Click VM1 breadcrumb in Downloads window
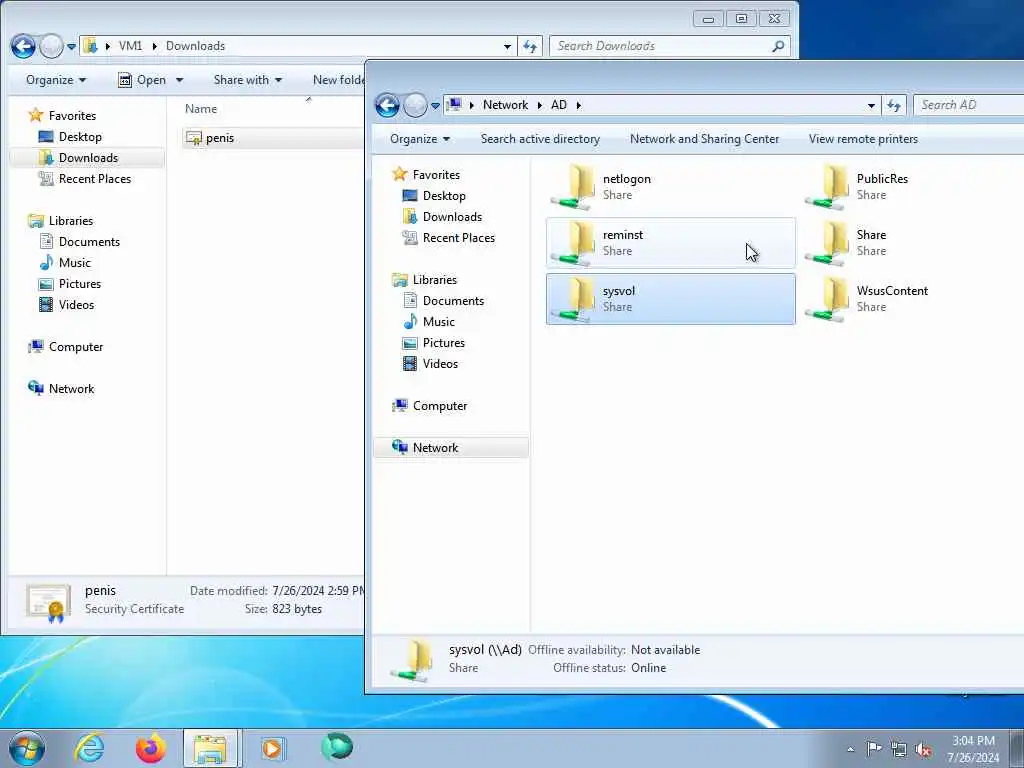 (x=131, y=46)
